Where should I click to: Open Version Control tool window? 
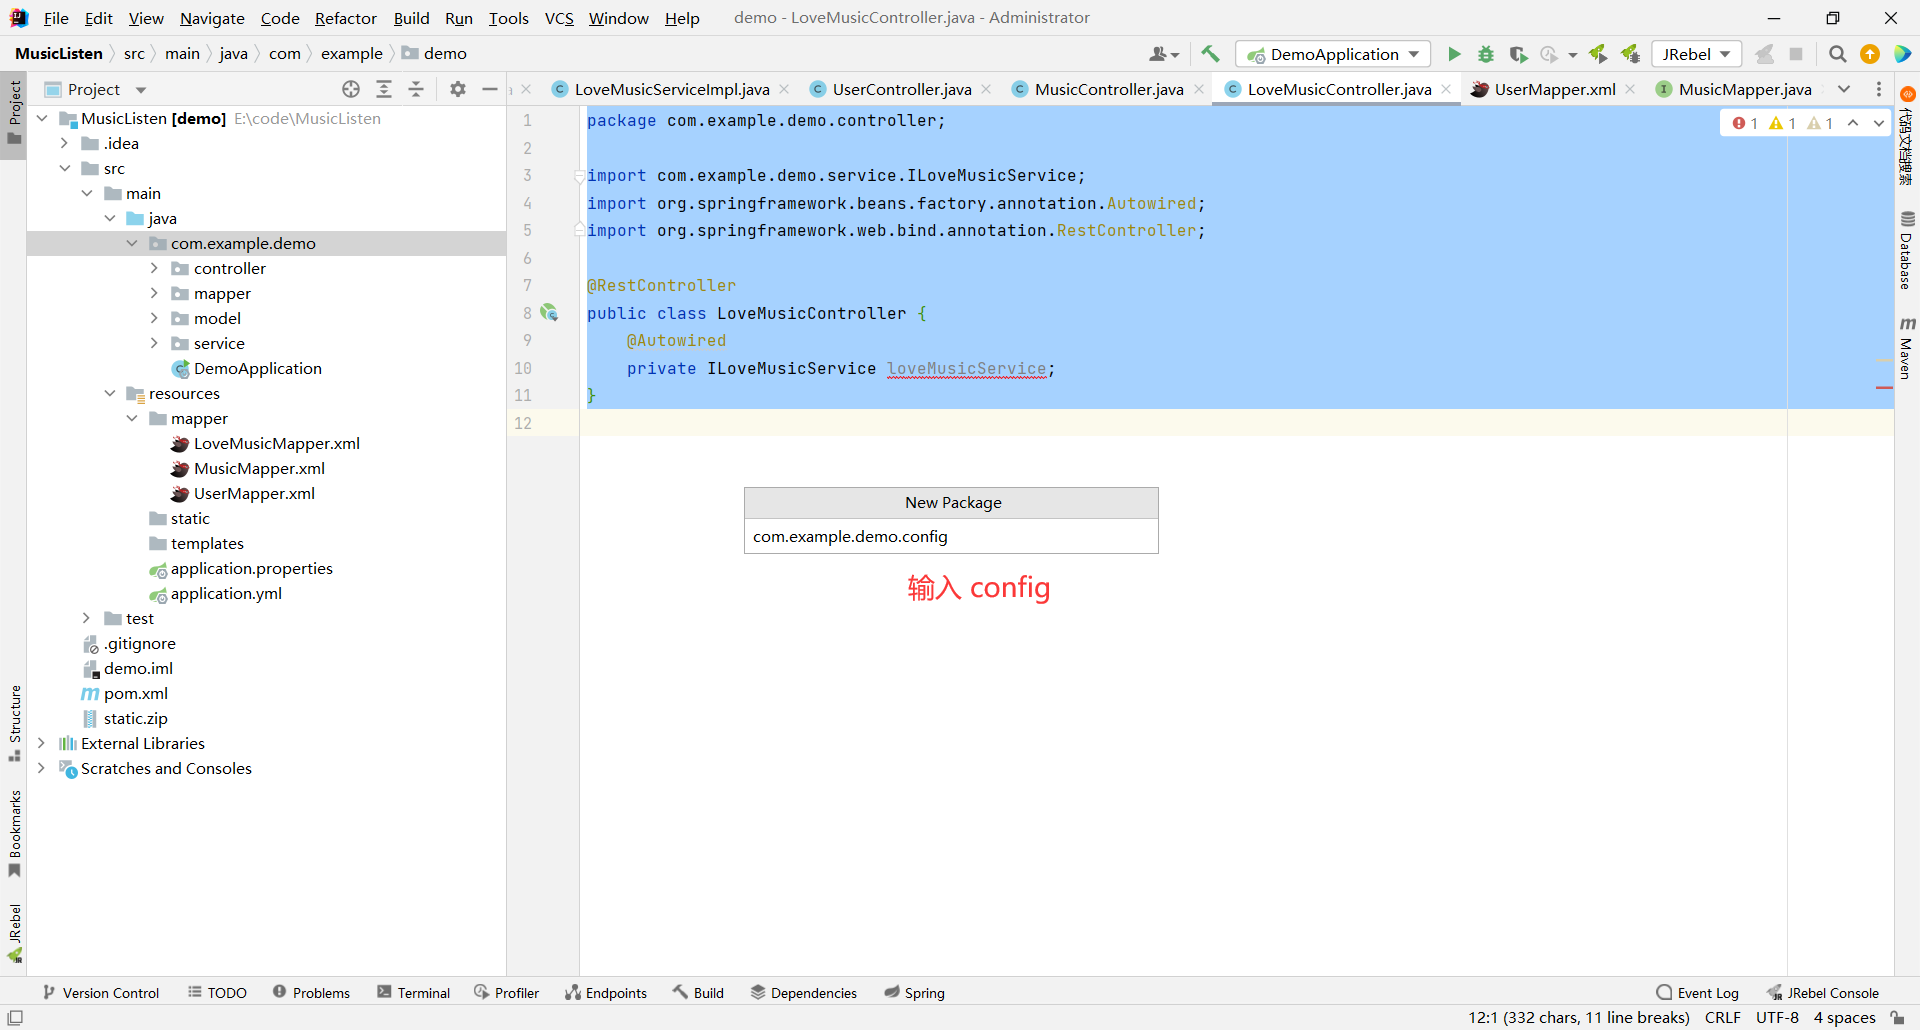[101, 992]
